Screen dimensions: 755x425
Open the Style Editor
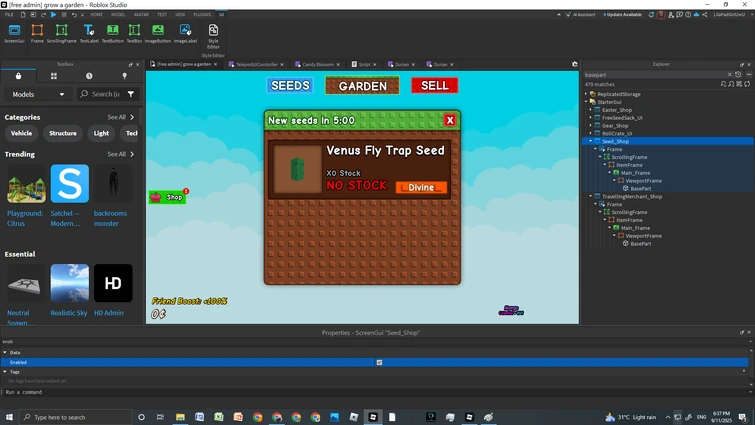click(213, 36)
